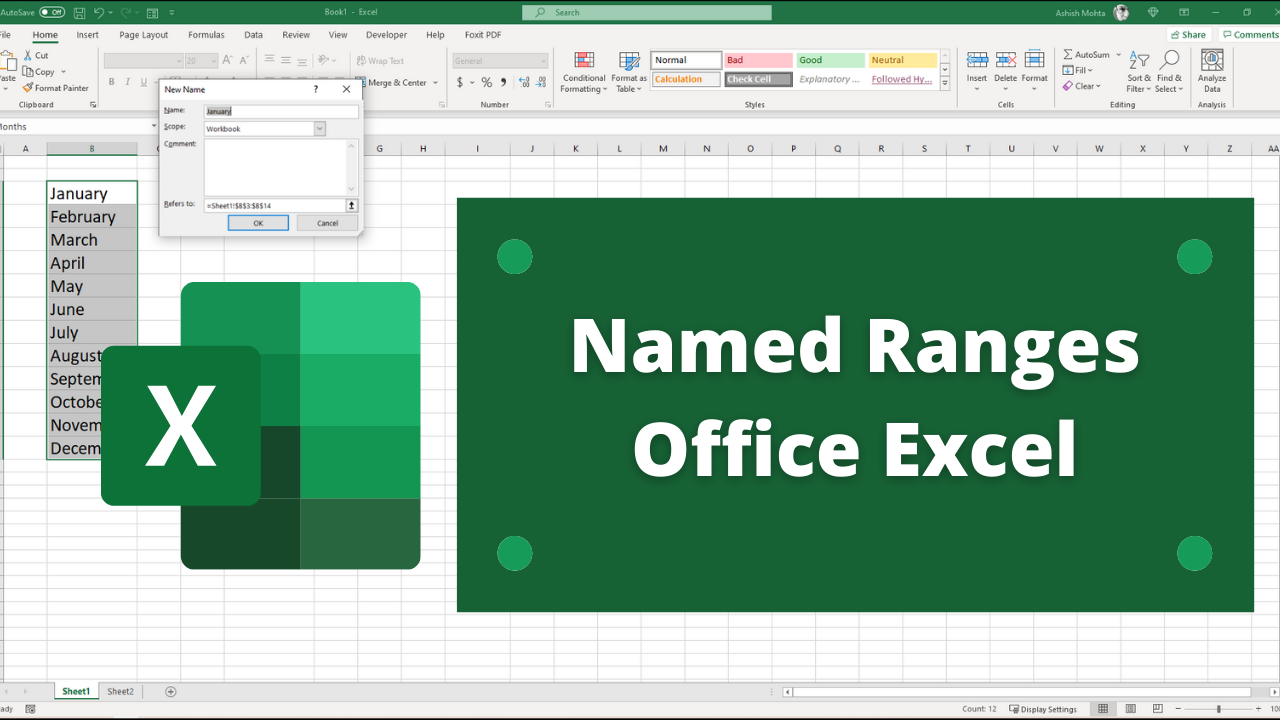Screen dimensions: 1280x720
Task: Switch to the Sheet2 tab
Action: point(120,691)
